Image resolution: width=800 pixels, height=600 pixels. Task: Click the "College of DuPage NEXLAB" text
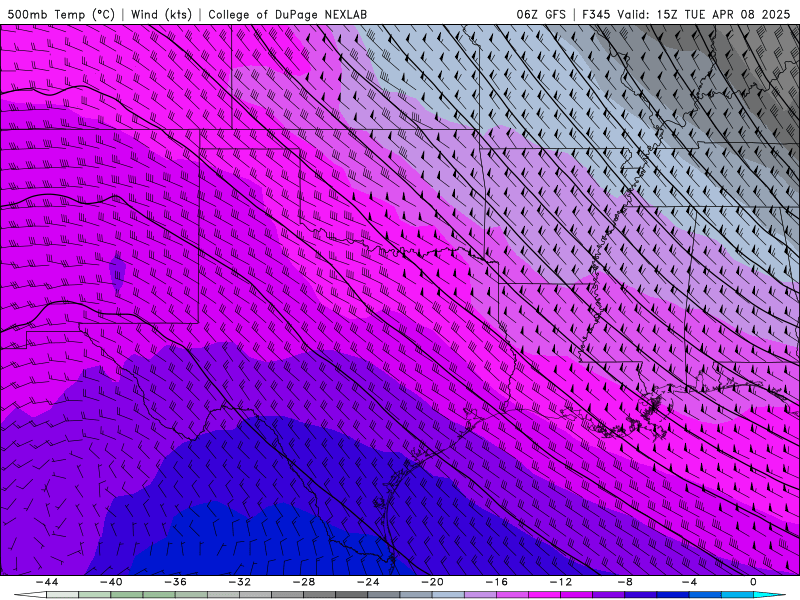pyautogui.click(x=287, y=14)
